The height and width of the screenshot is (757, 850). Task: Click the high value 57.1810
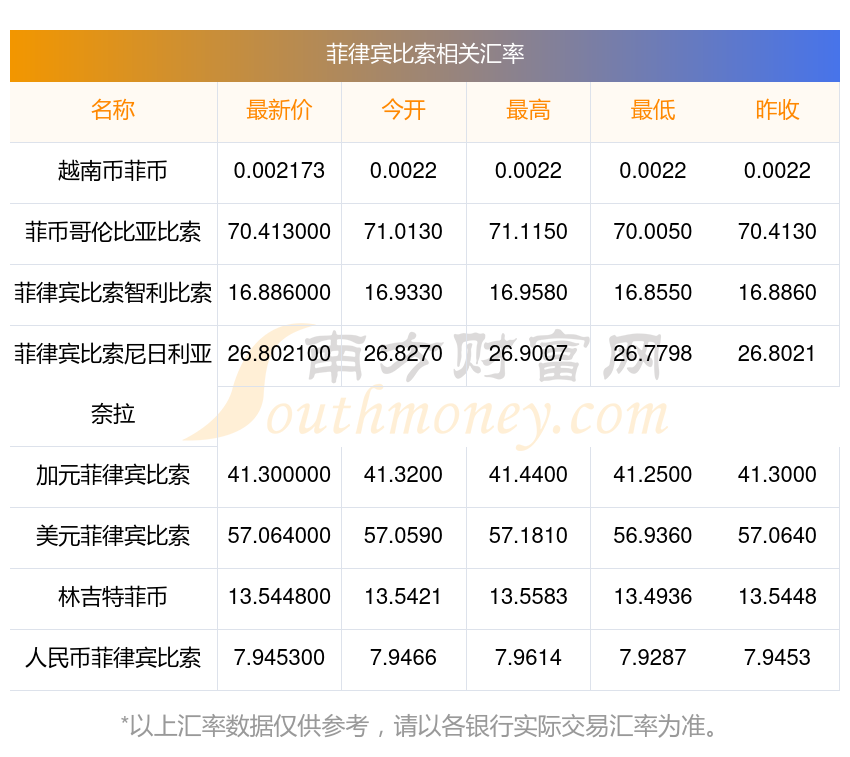(x=528, y=536)
